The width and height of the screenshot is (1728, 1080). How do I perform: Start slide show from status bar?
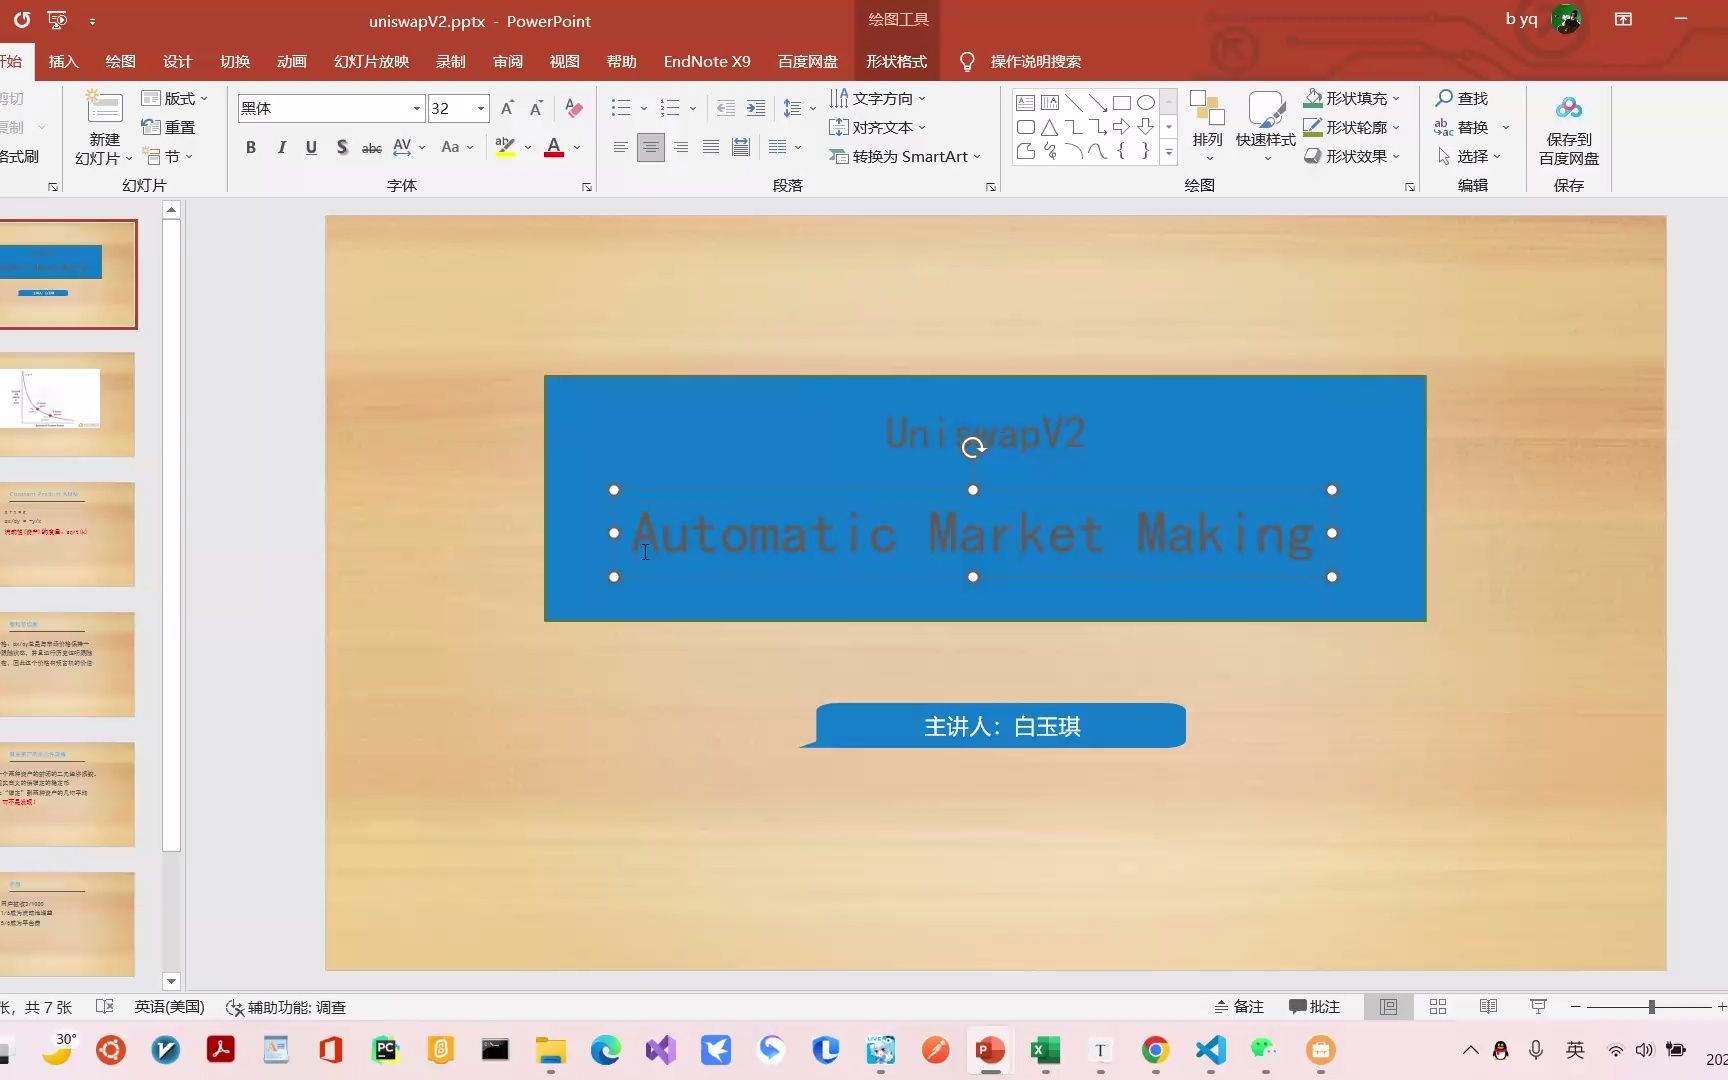tap(1538, 1007)
